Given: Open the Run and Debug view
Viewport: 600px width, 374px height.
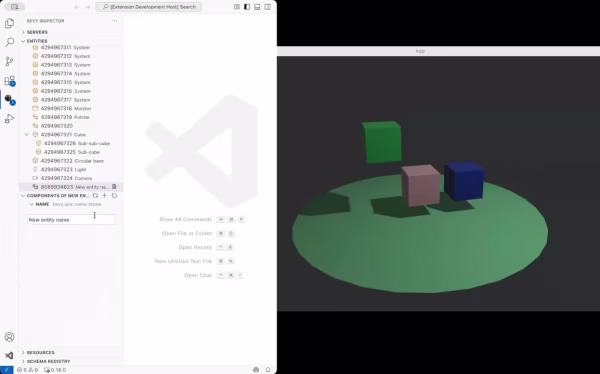Looking at the screenshot, I should [9, 119].
